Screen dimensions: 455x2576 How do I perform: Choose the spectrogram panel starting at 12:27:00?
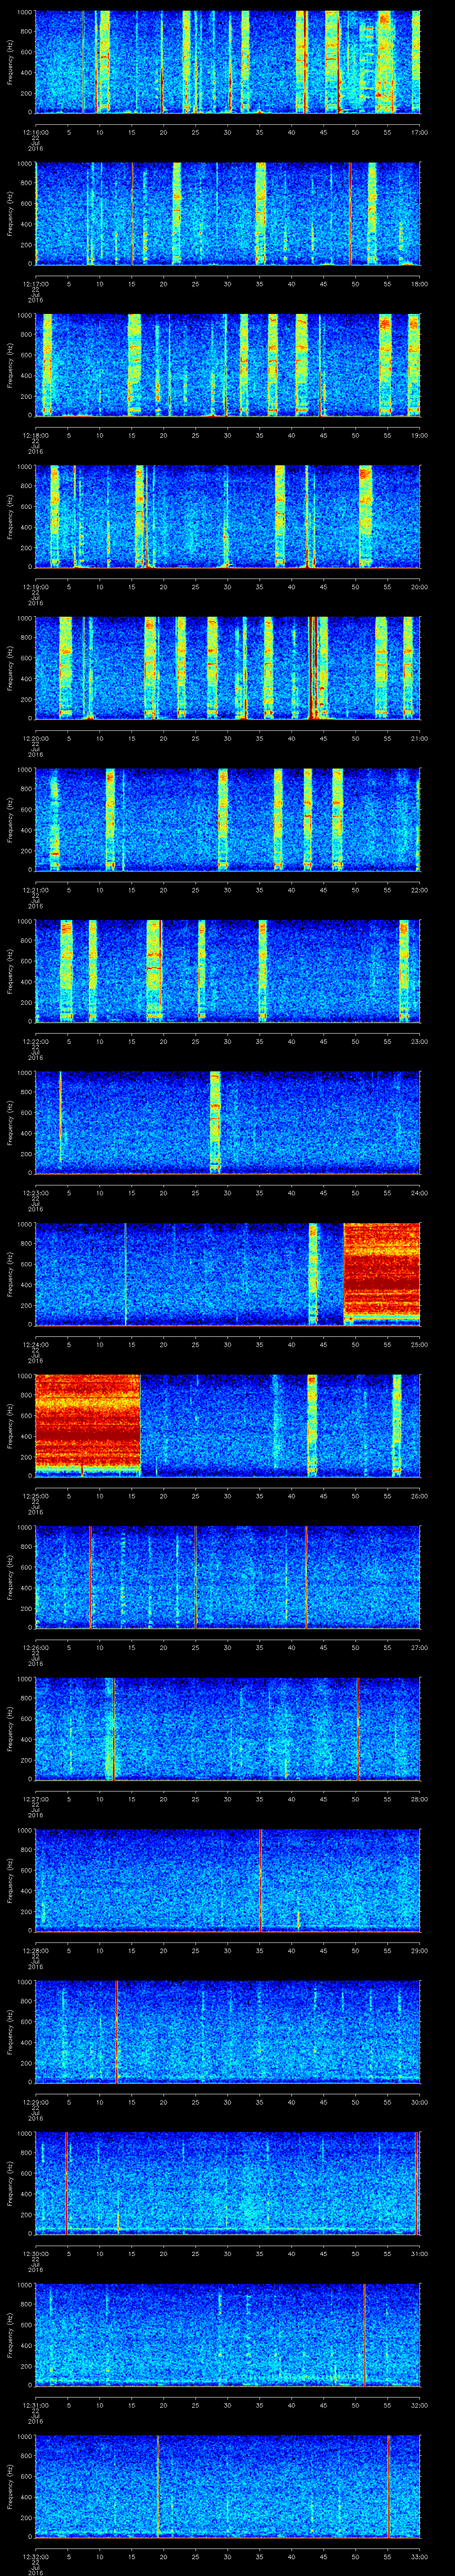click(228, 1729)
